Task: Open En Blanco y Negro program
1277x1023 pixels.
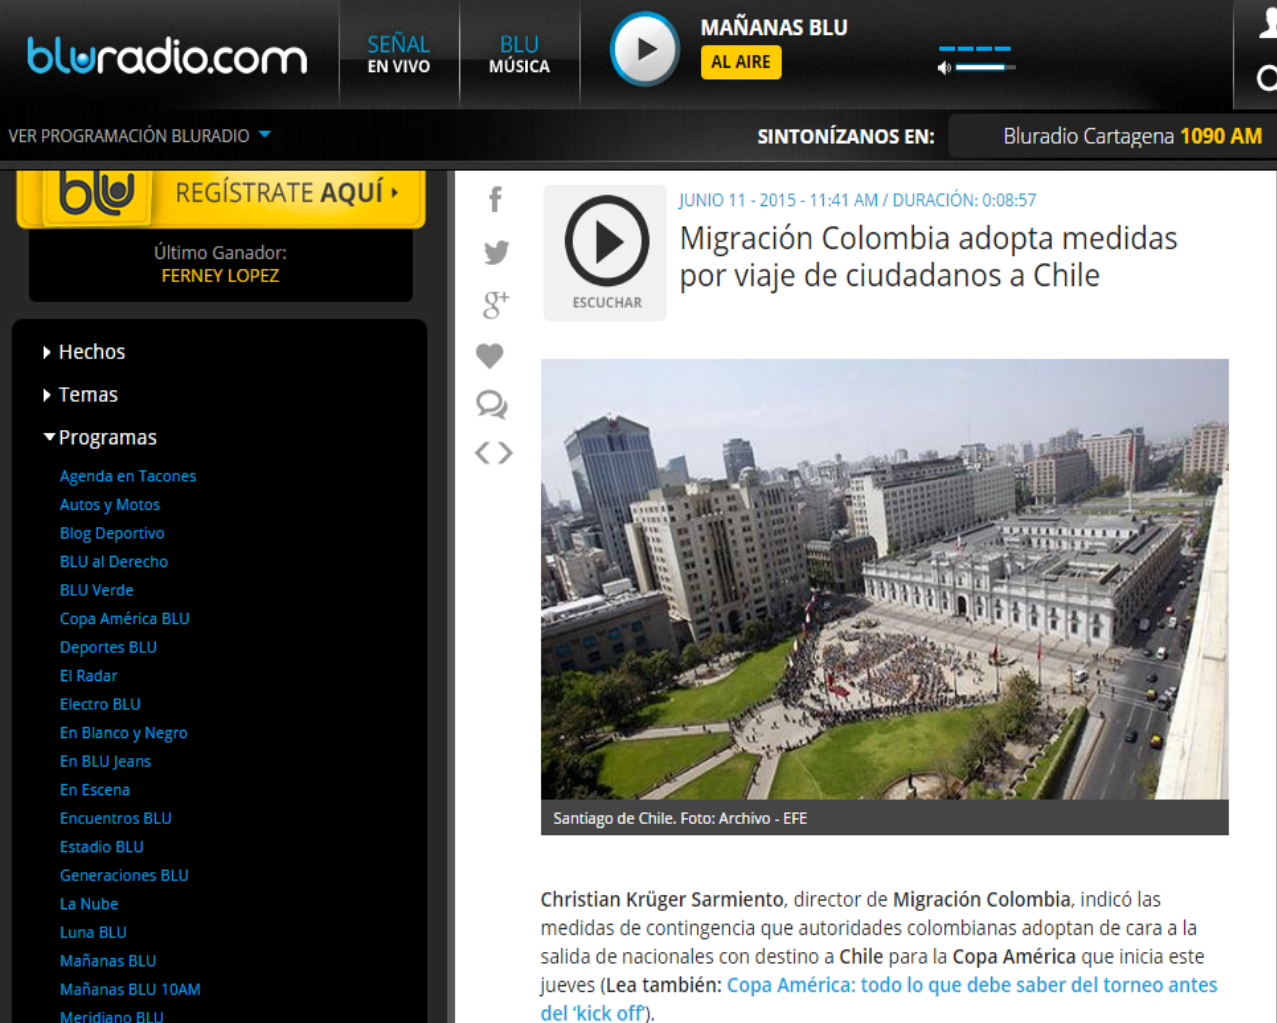Action: point(124,733)
